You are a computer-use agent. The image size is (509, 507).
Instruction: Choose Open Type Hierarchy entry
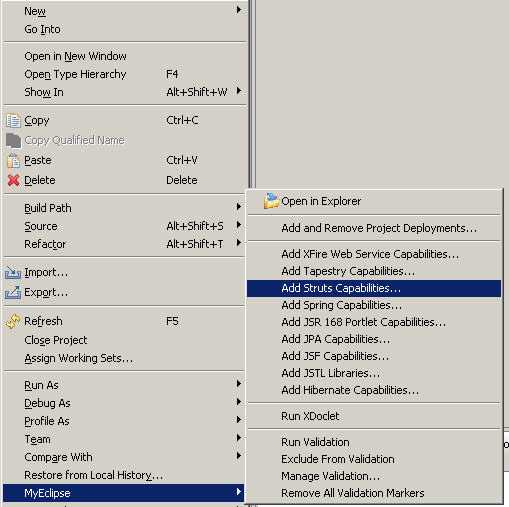pos(124,74)
